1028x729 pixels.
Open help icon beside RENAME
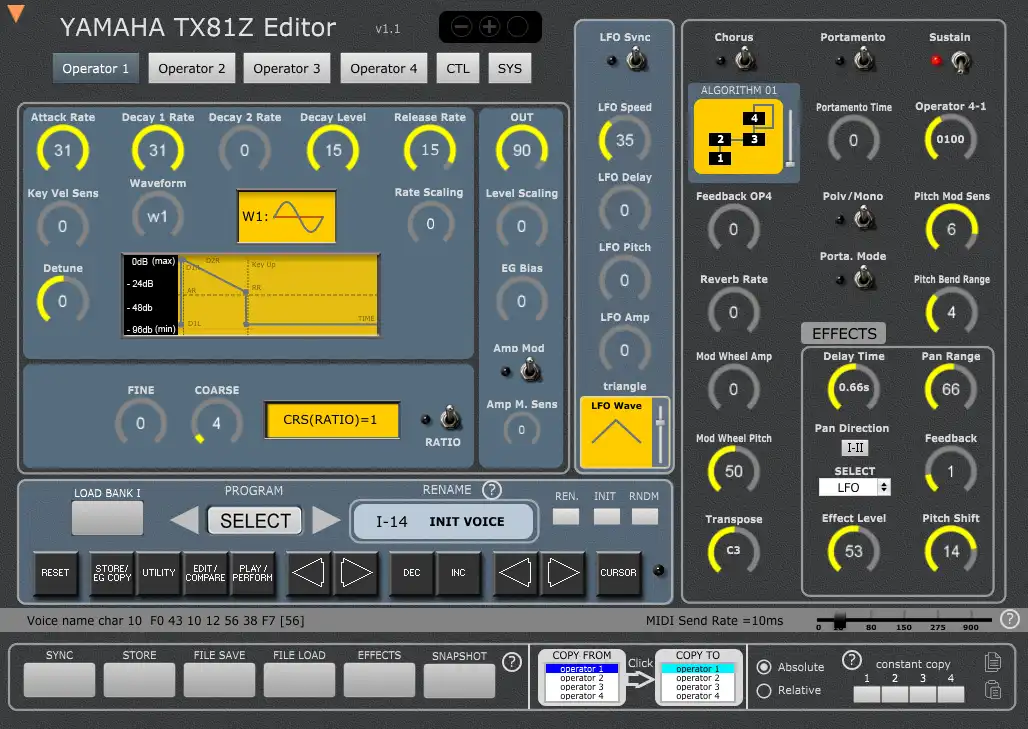492,490
